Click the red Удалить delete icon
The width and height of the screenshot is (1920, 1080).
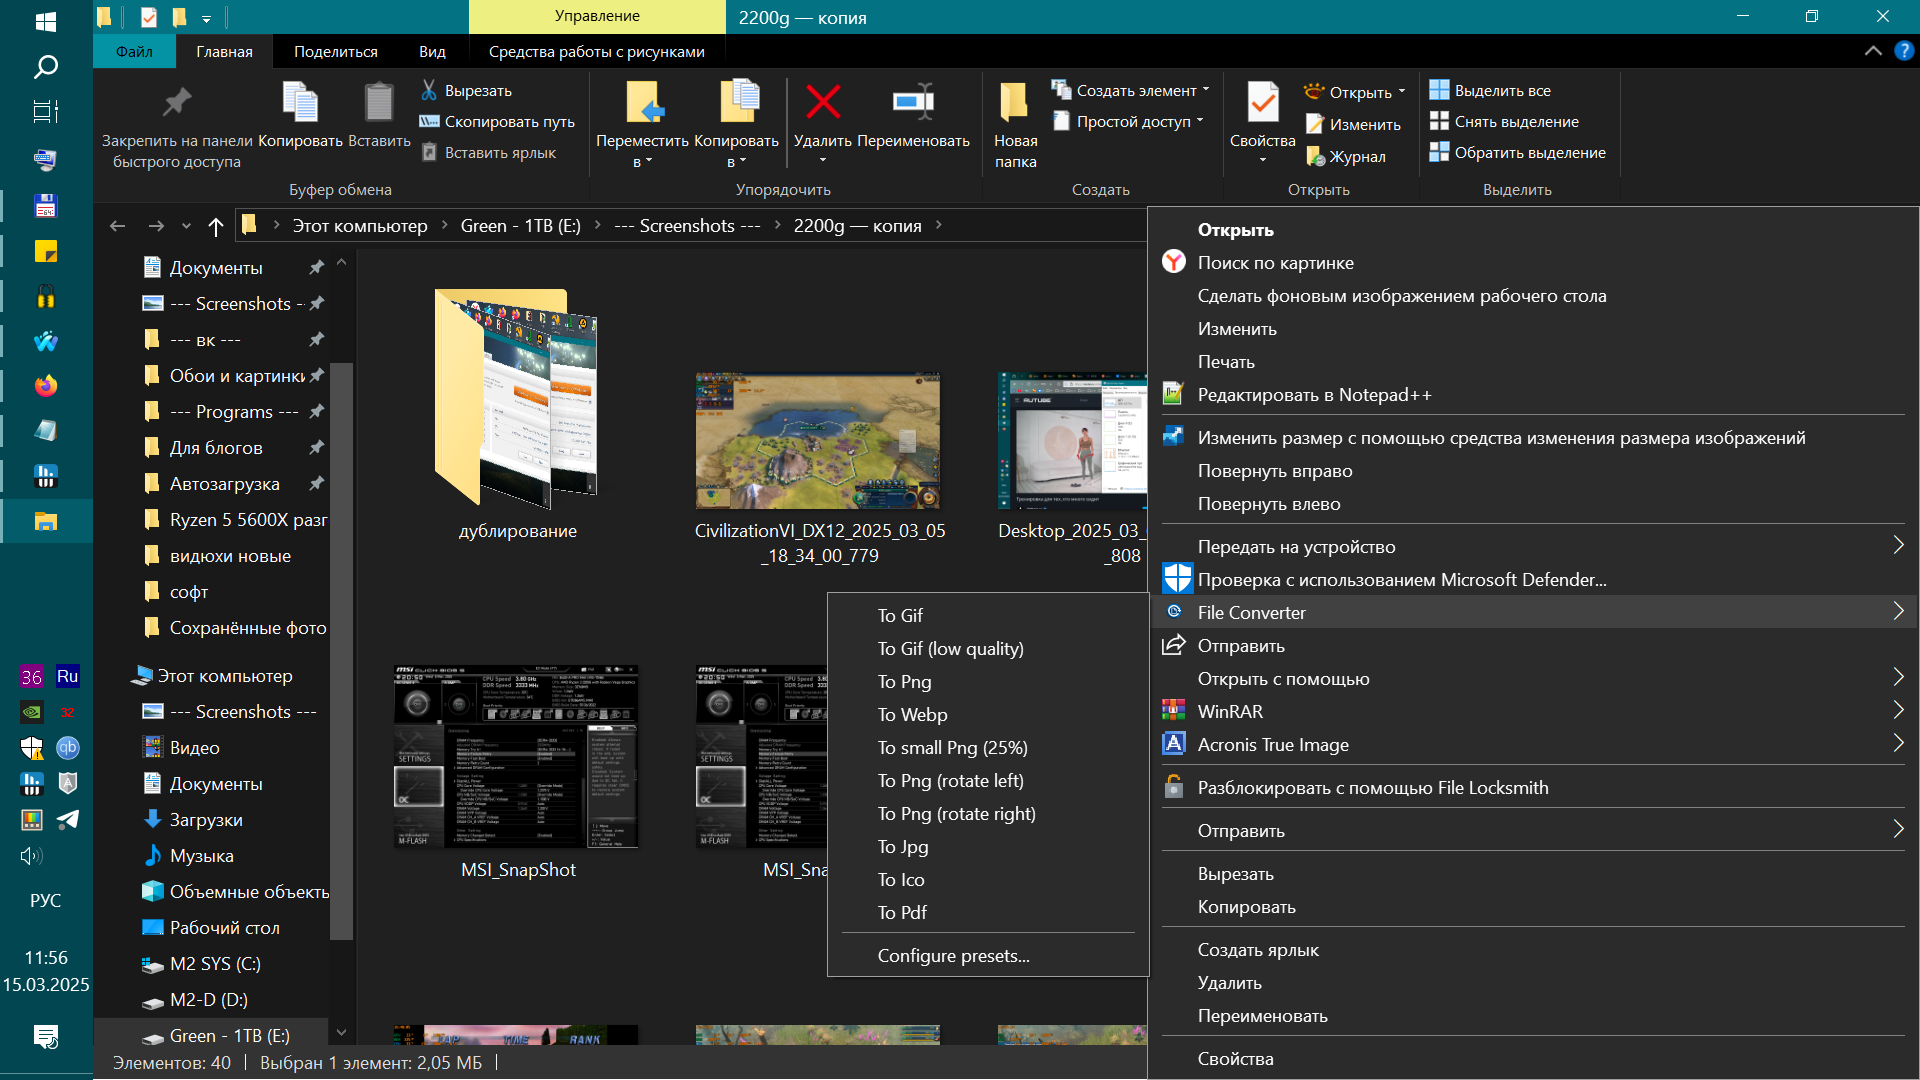[822, 102]
